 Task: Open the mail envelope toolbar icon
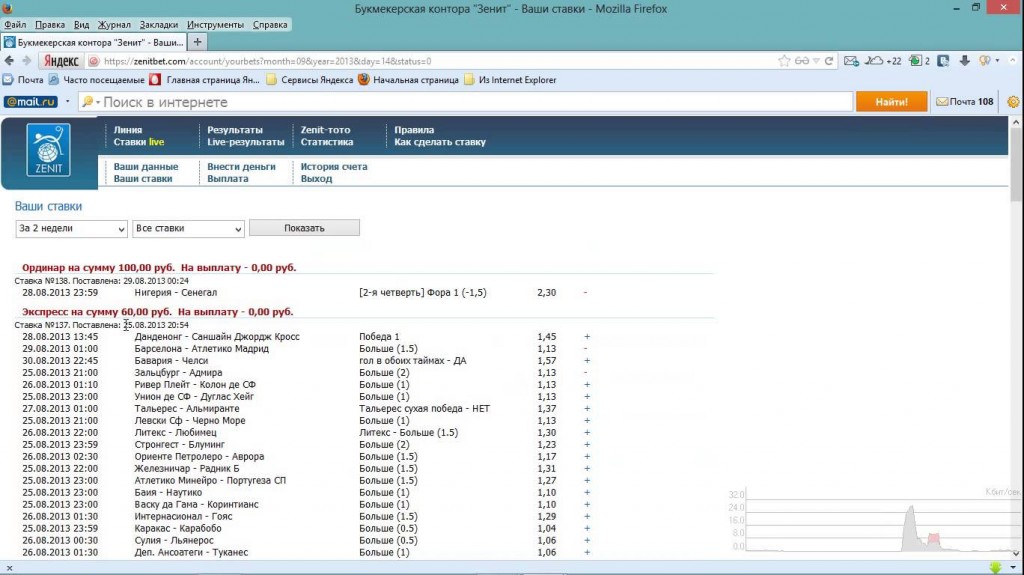pyautogui.click(x=851, y=61)
